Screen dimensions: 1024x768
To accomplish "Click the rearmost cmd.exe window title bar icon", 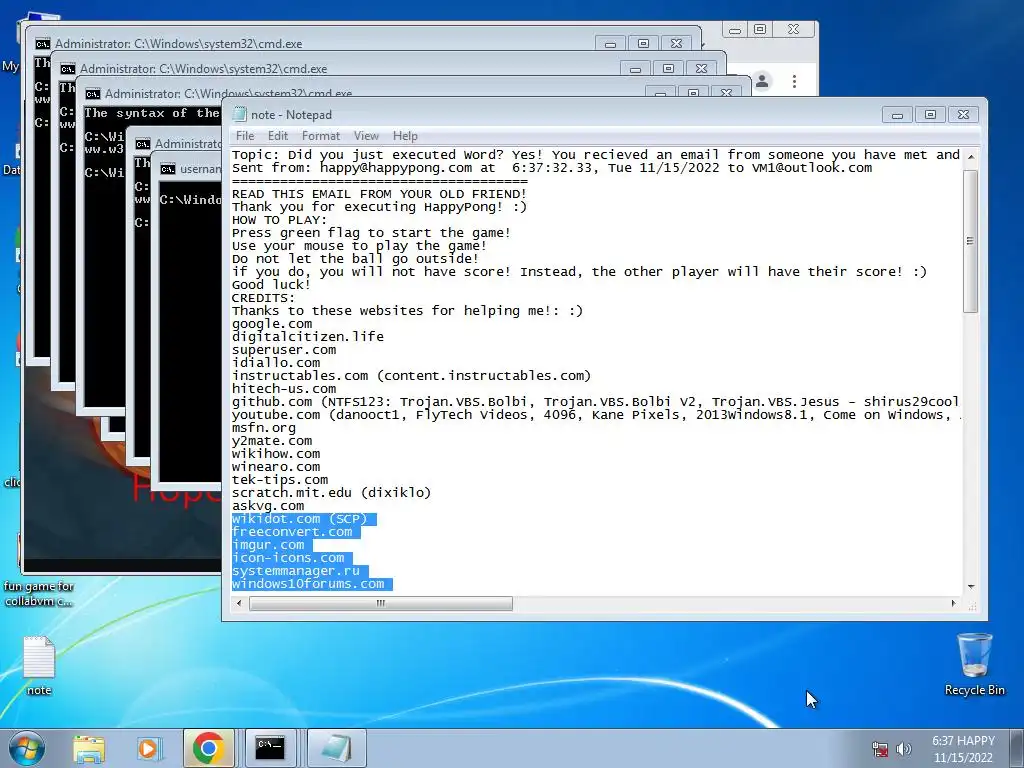I will (42, 44).
